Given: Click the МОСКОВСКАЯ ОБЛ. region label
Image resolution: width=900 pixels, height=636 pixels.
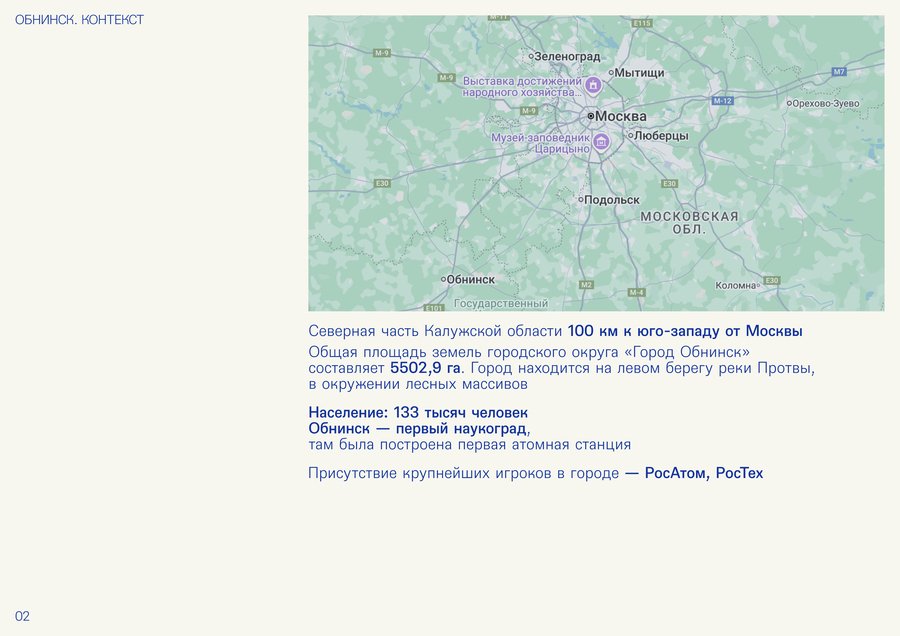Looking at the screenshot, I should (689, 223).
